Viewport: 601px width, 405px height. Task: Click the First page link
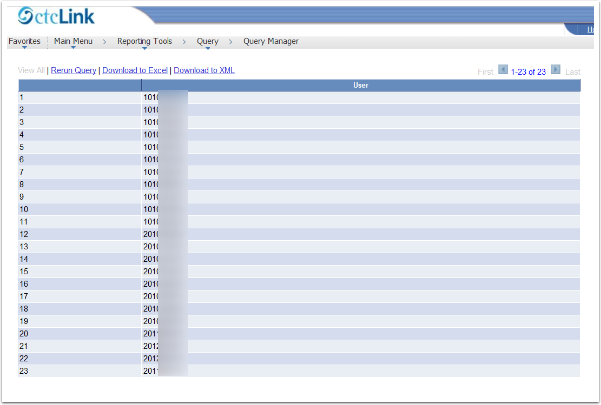pos(485,72)
